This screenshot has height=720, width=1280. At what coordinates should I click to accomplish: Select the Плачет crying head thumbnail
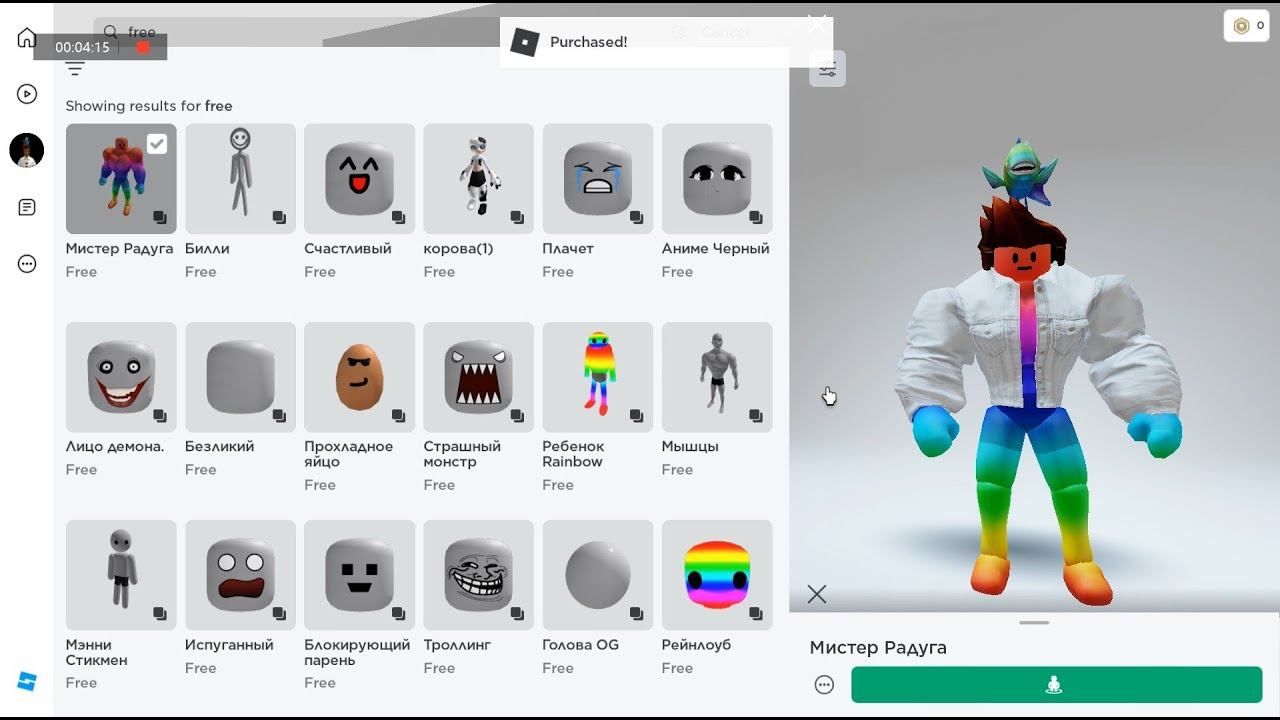click(x=597, y=179)
